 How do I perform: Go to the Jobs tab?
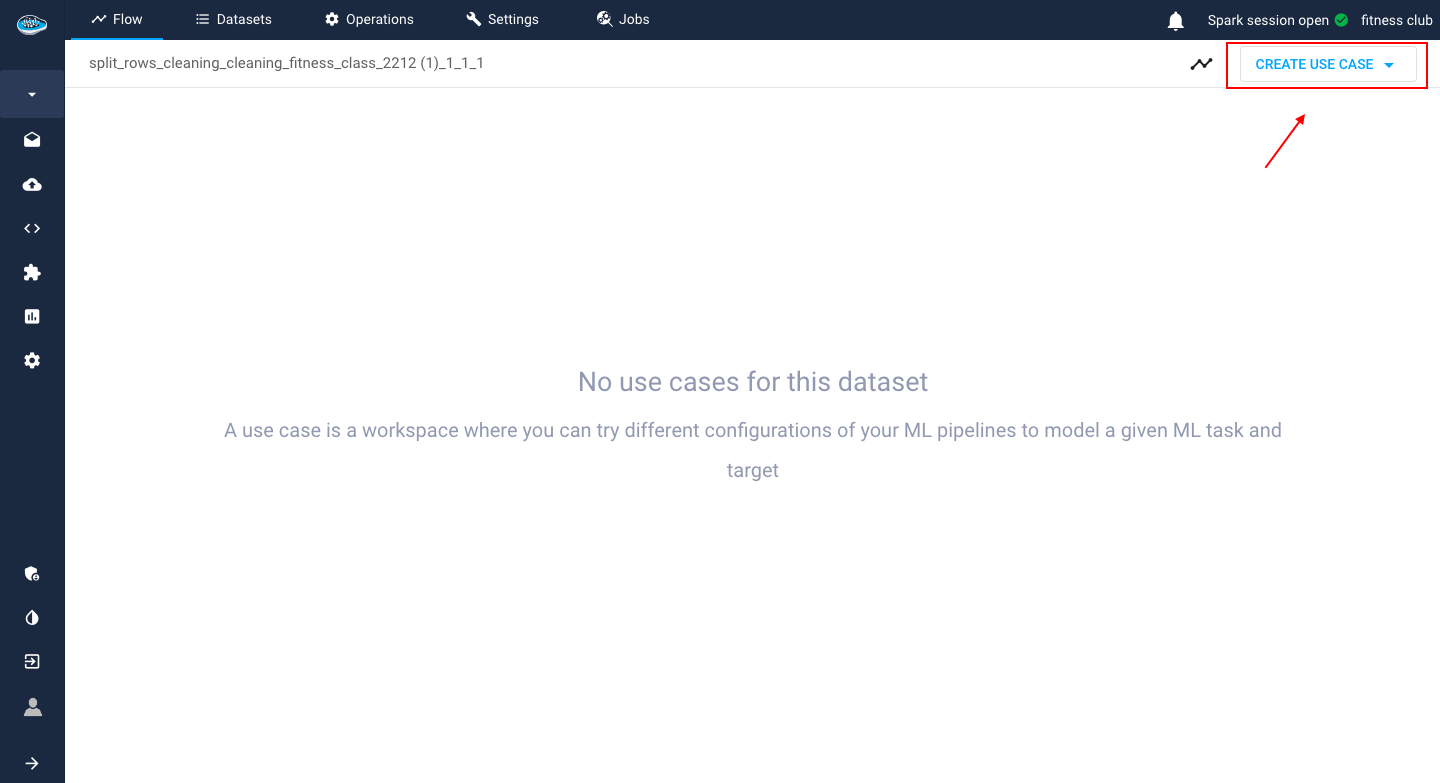tap(623, 19)
